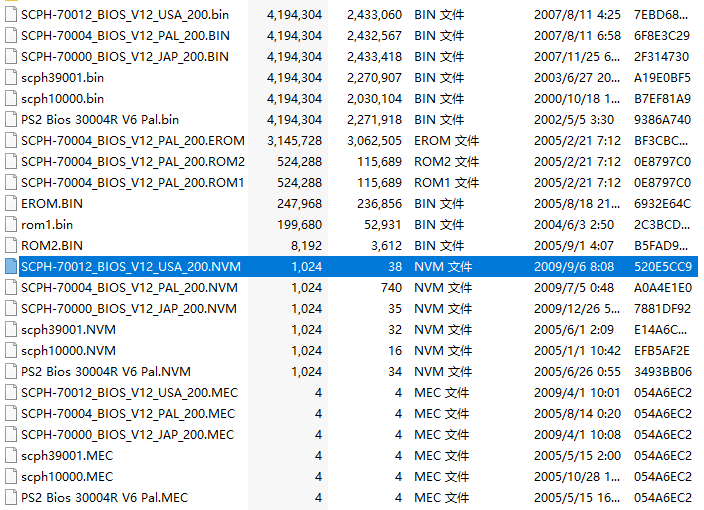This screenshot has width=704, height=510.
Task: Click the icon beside PS2 Bios 30004R V6 Pal.MEC
Action: (x=11, y=498)
